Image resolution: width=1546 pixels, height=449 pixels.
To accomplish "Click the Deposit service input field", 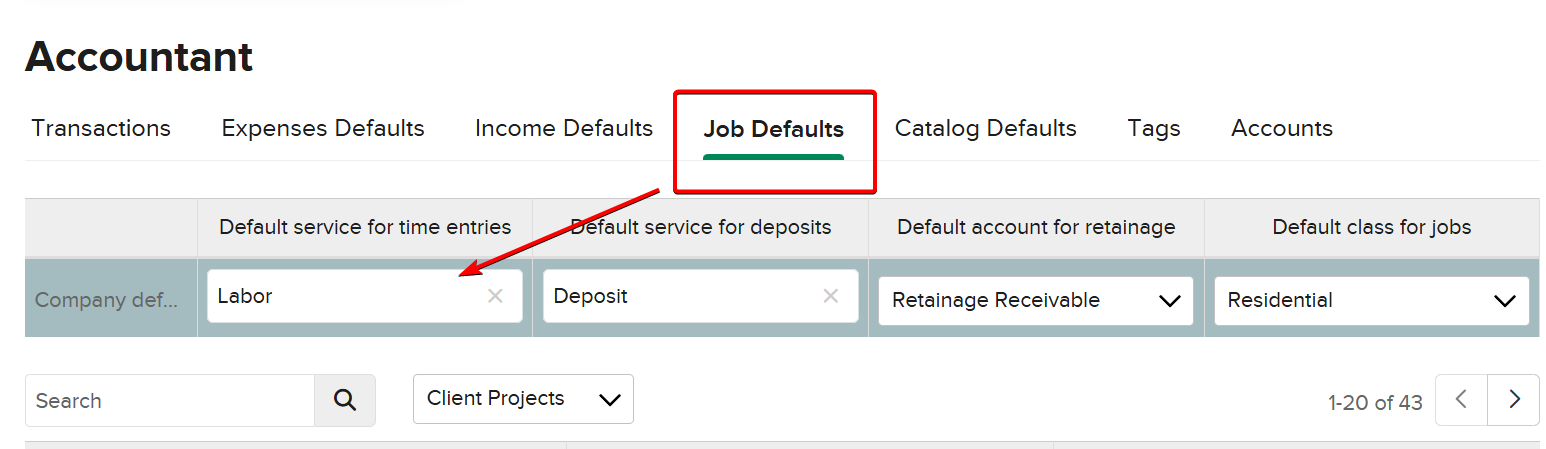I will (680, 297).
